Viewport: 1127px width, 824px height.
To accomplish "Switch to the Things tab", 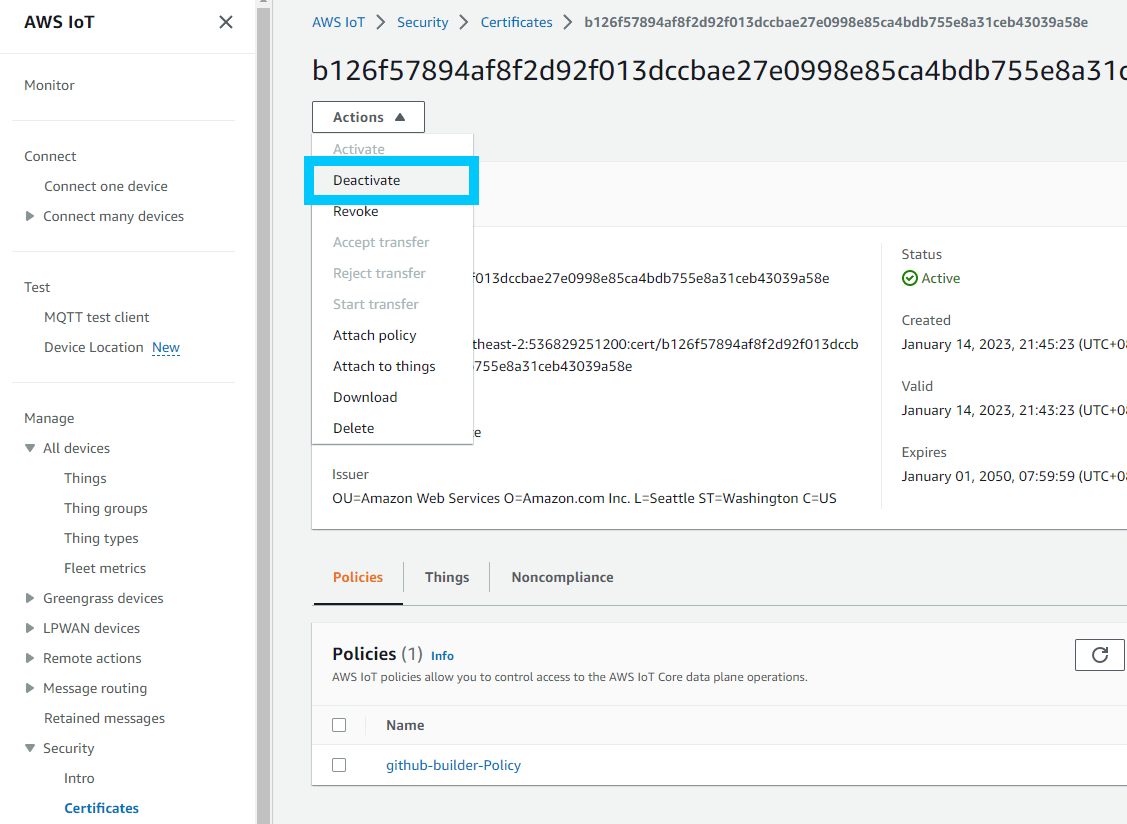I will pos(446,577).
